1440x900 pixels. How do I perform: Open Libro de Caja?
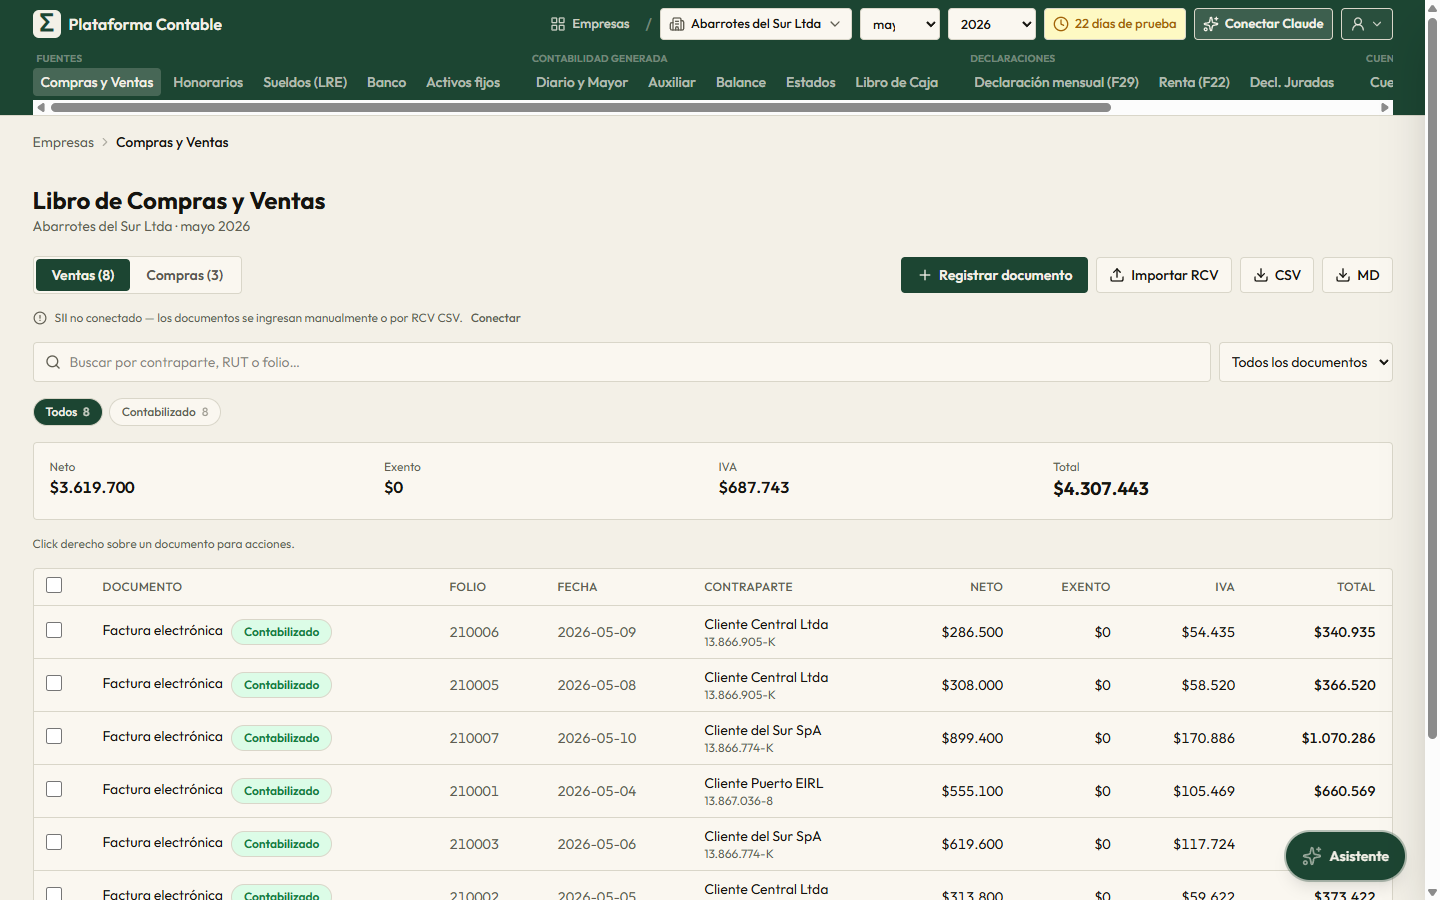897,82
